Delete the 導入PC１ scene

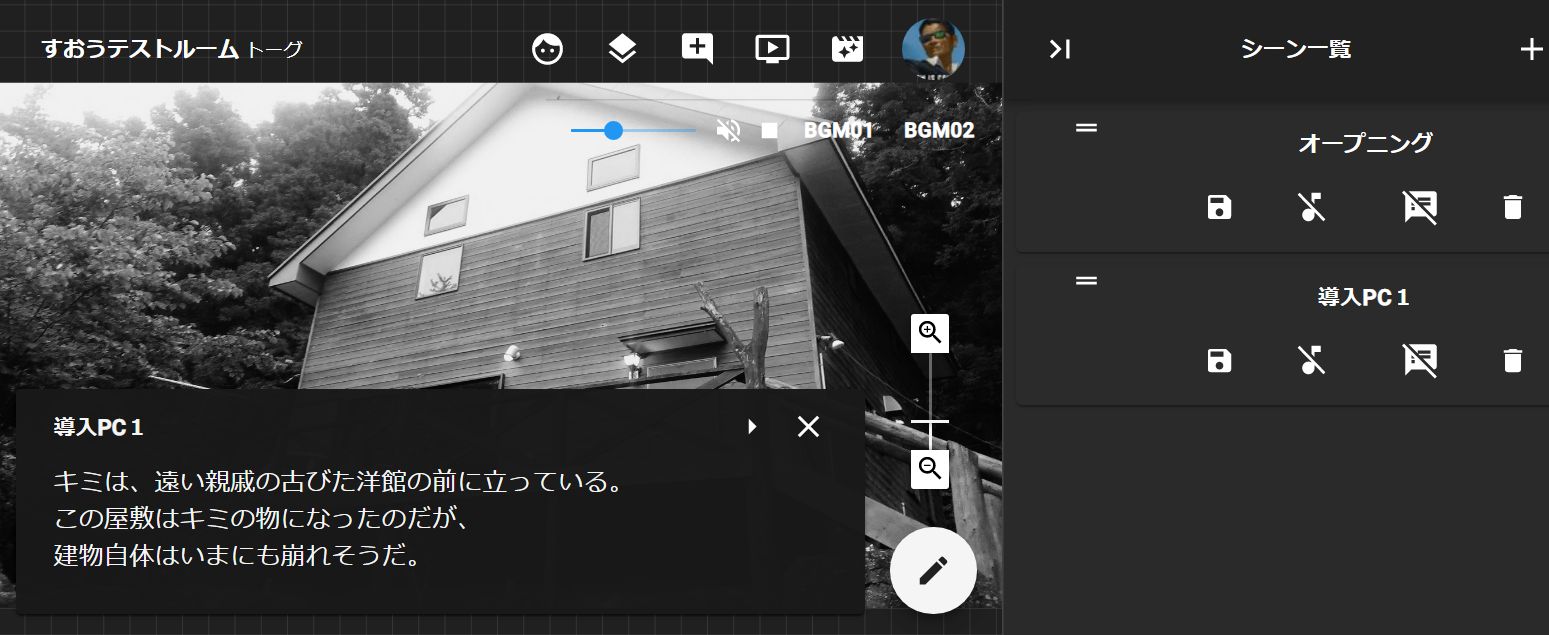click(1512, 360)
